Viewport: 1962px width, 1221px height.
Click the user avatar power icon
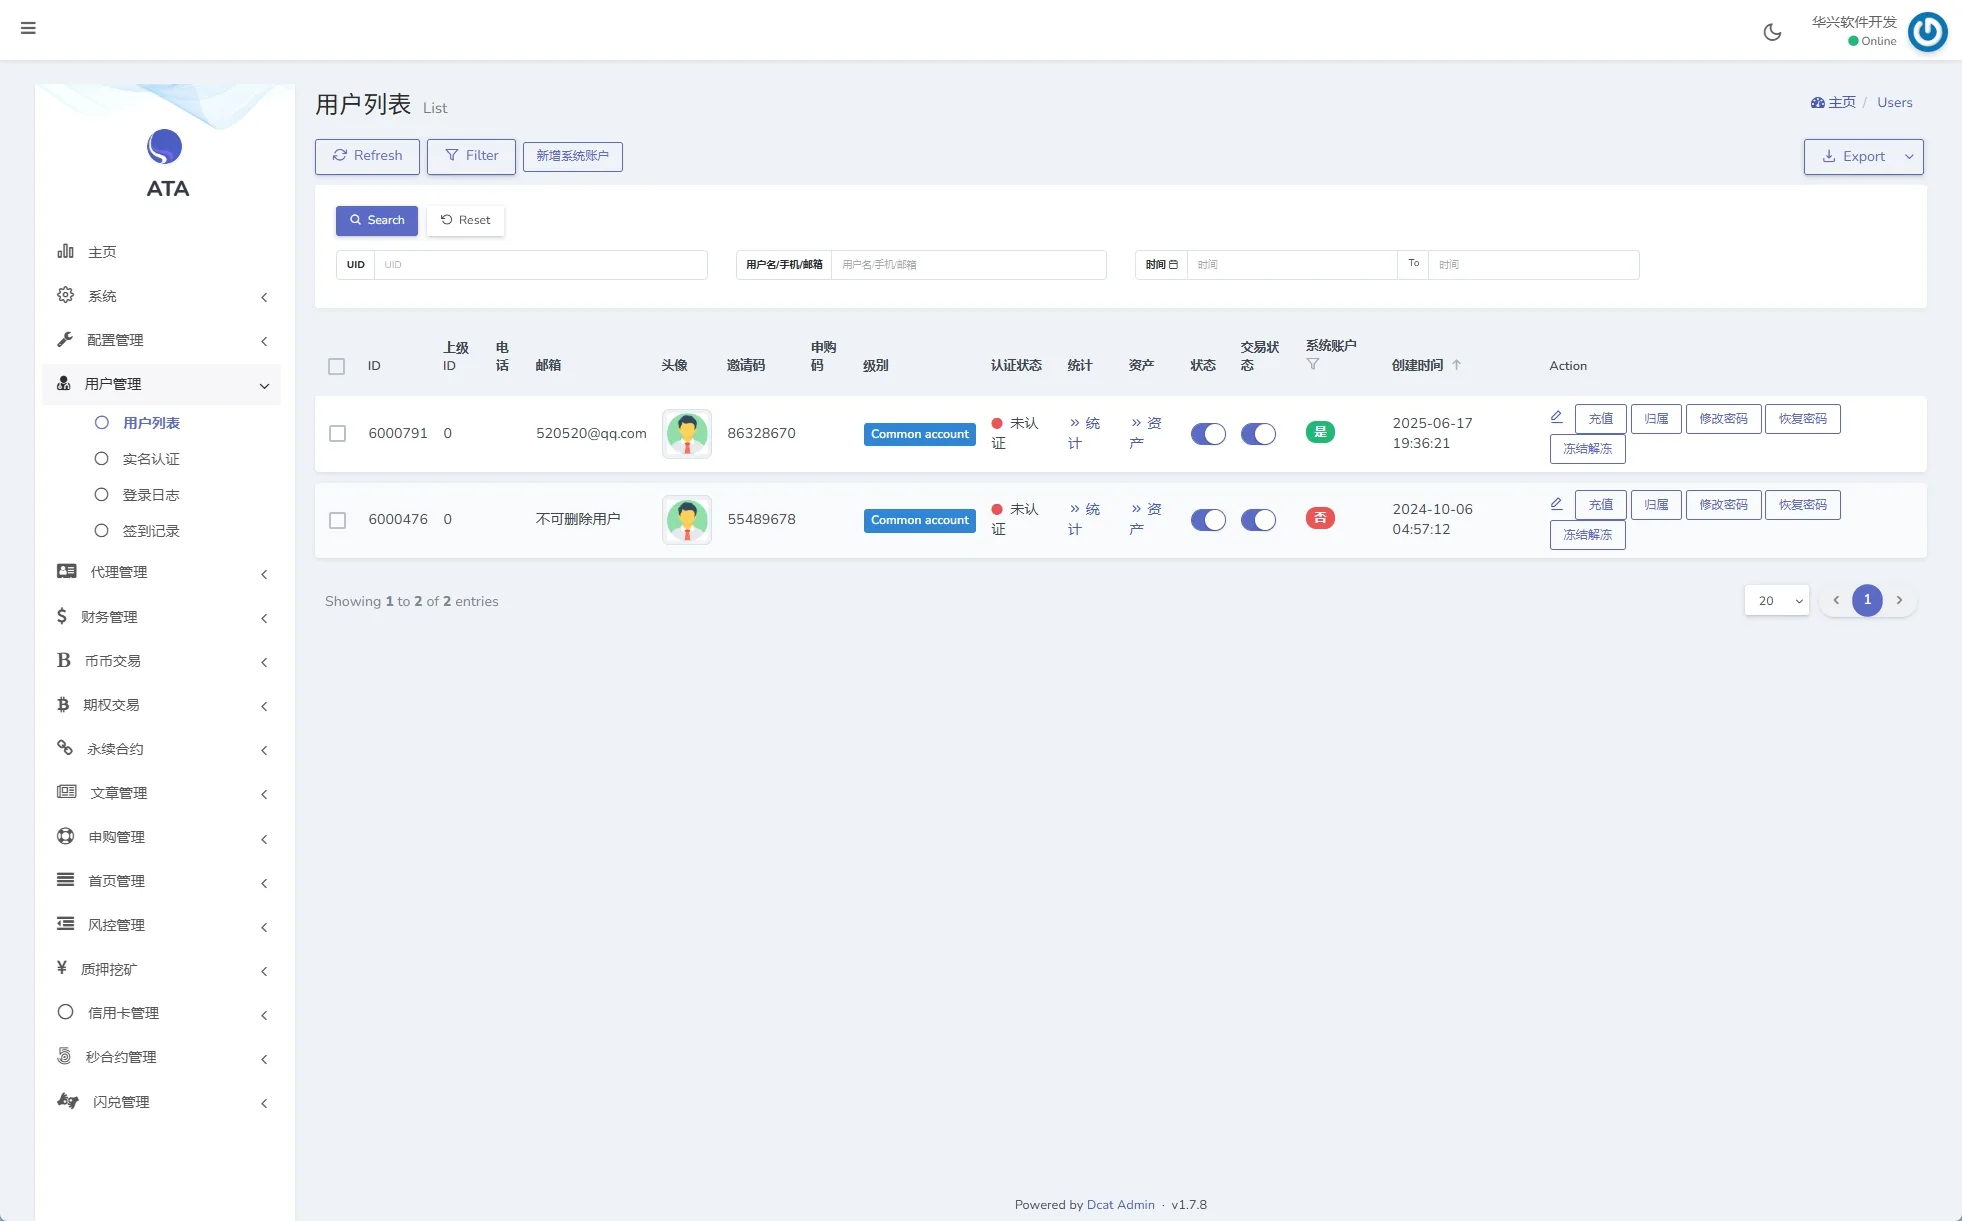tap(1927, 31)
